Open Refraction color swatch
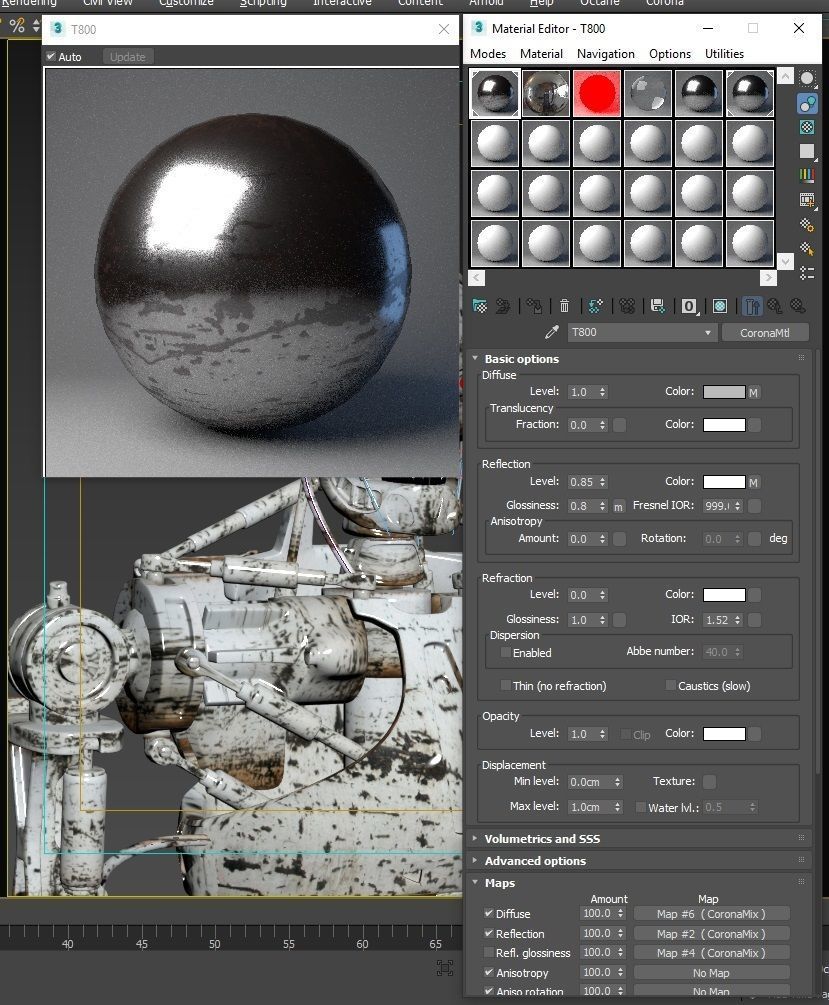This screenshot has height=1005, width=829. click(724, 595)
